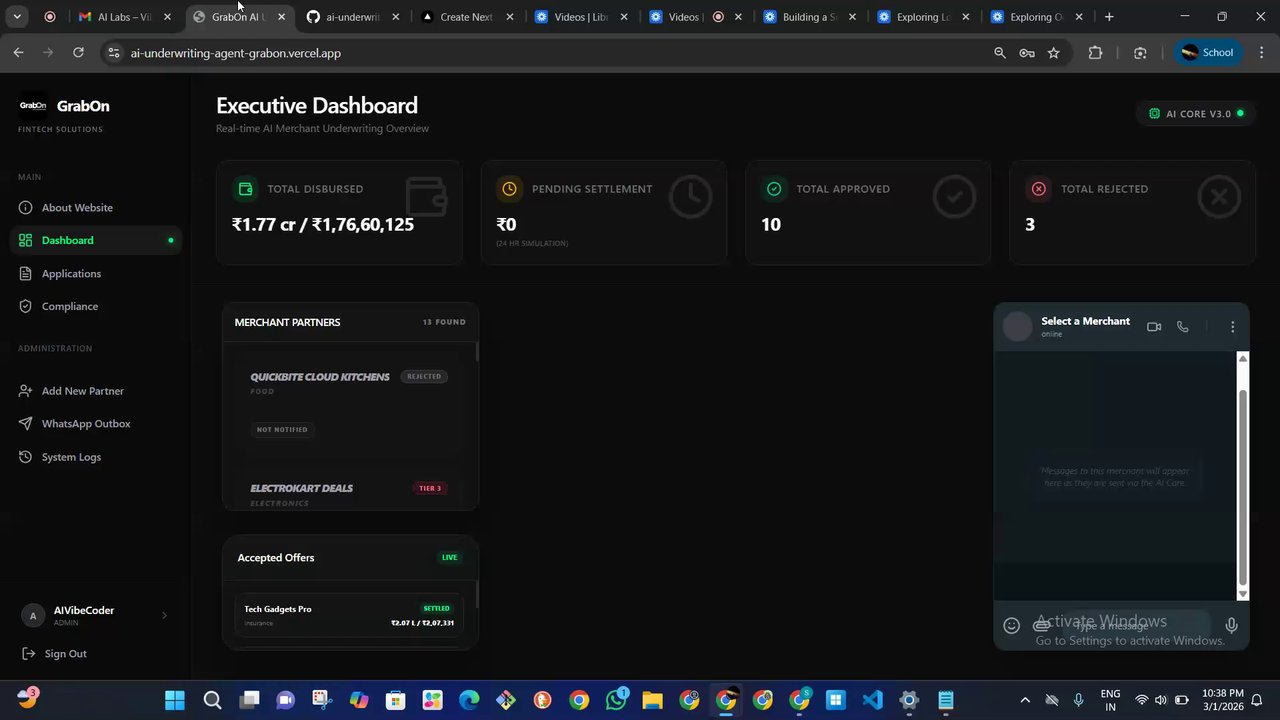This screenshot has width=1280, height=720.
Task: Click the Compliance shield icon
Action: tap(26, 307)
